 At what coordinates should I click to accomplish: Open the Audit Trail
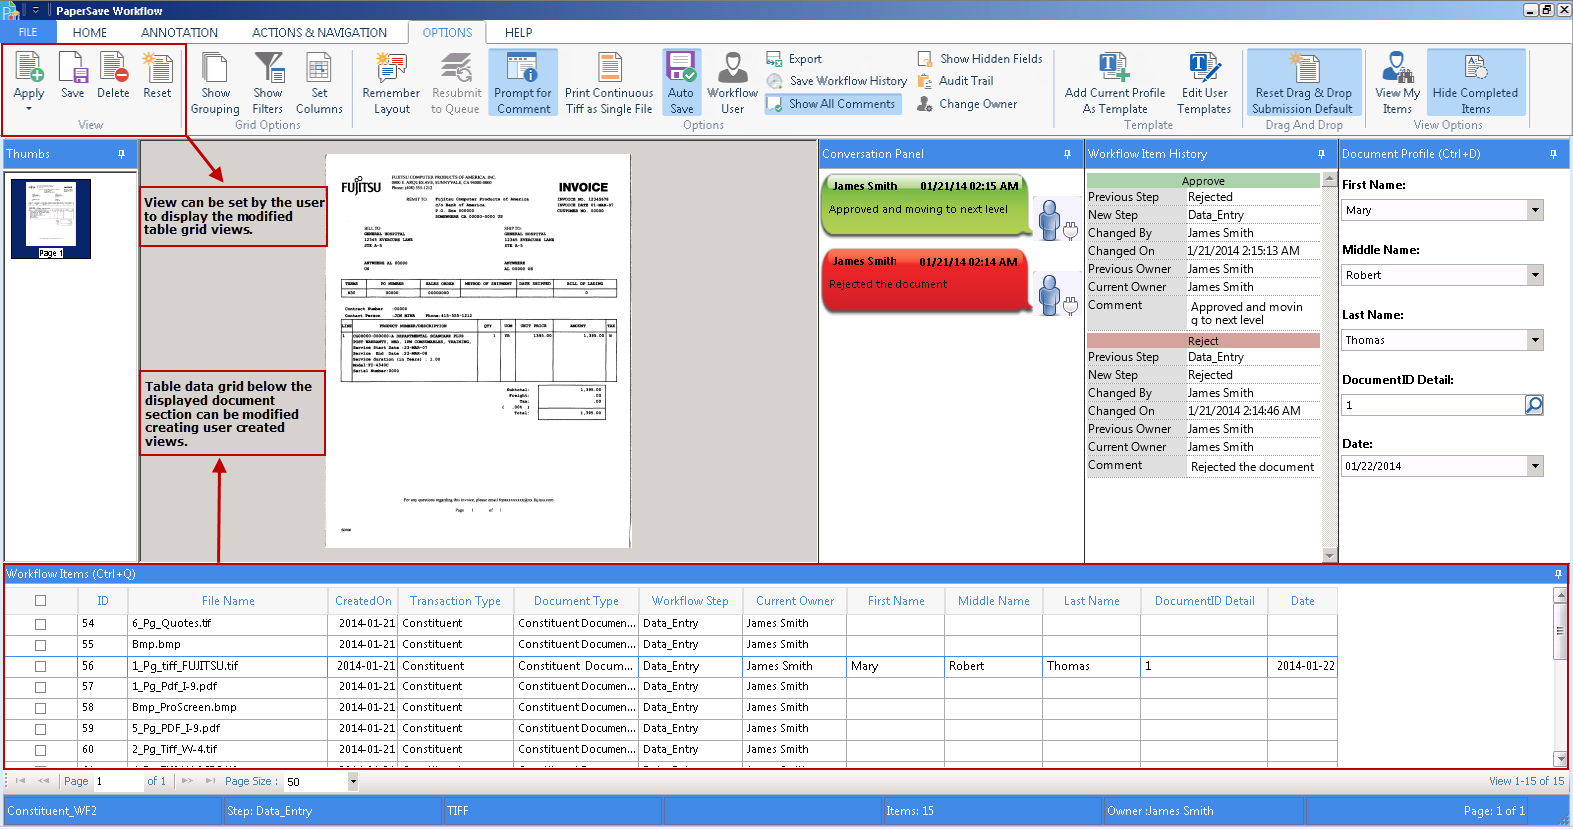tap(955, 81)
